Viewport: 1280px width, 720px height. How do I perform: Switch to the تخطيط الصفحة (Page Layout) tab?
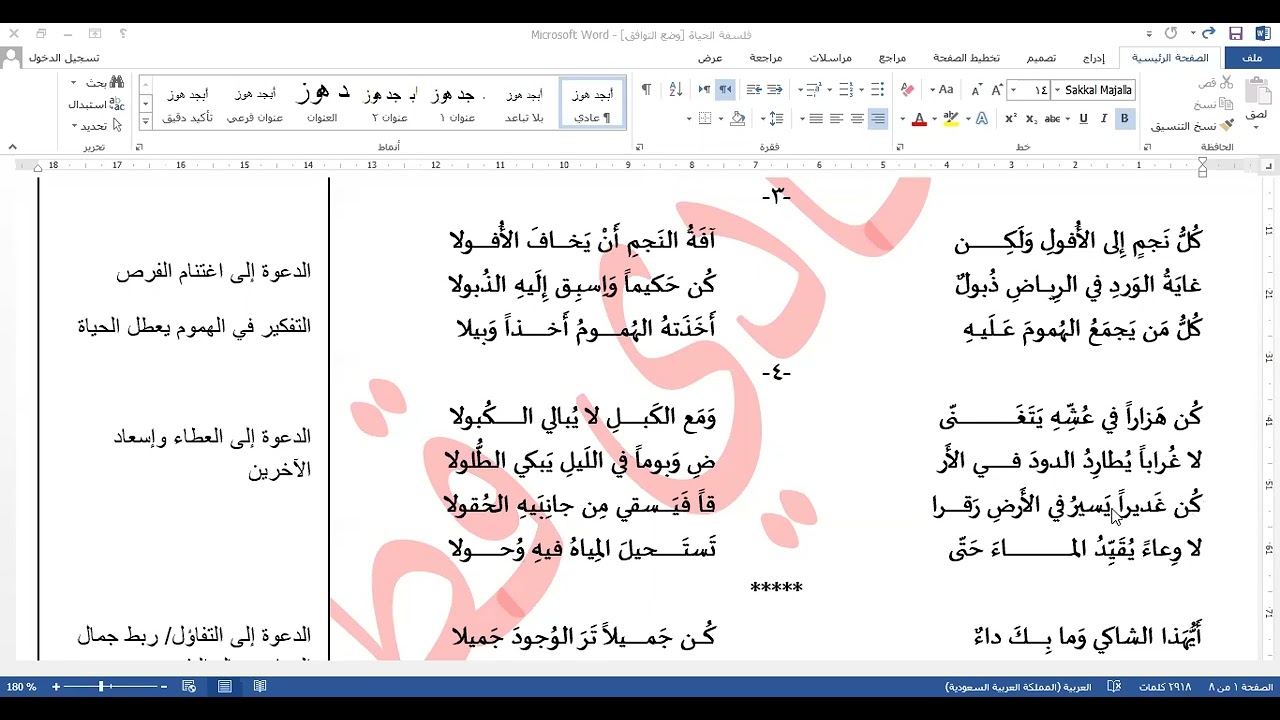click(x=967, y=58)
